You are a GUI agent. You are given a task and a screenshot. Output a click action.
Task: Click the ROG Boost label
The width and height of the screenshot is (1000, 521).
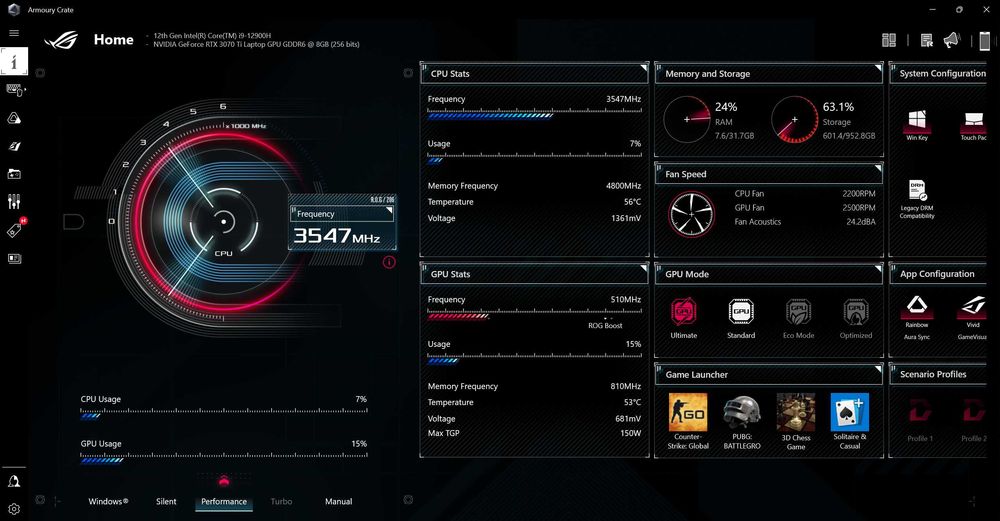pyautogui.click(x=605, y=325)
